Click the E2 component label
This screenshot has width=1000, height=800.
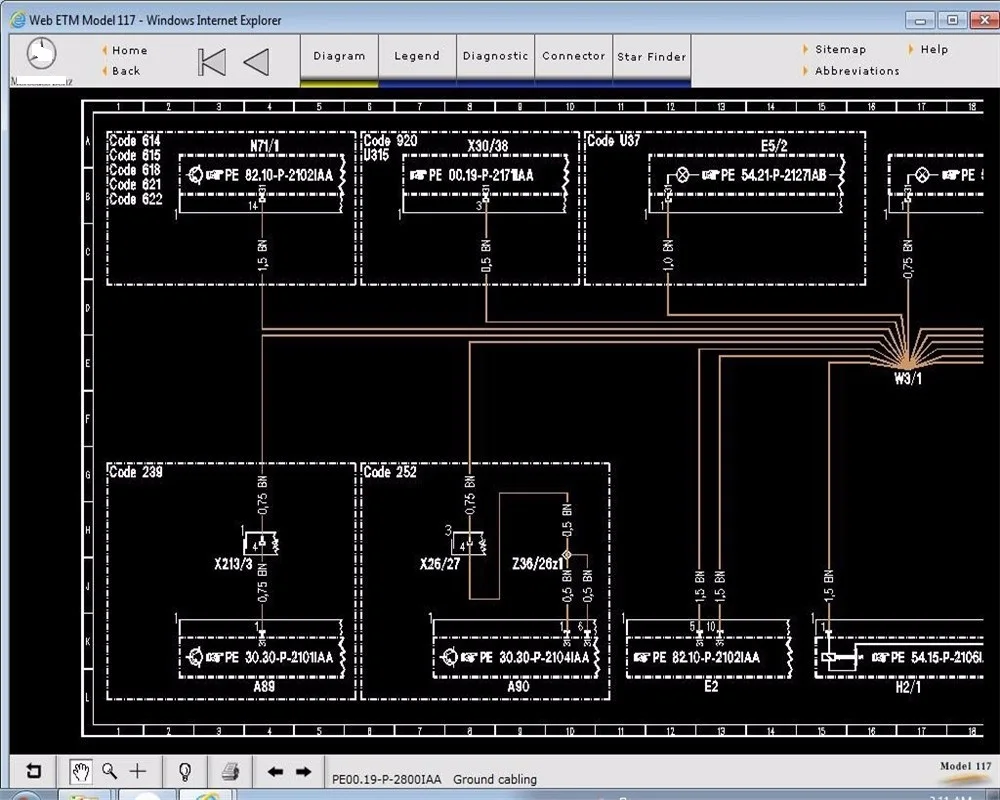(711, 686)
